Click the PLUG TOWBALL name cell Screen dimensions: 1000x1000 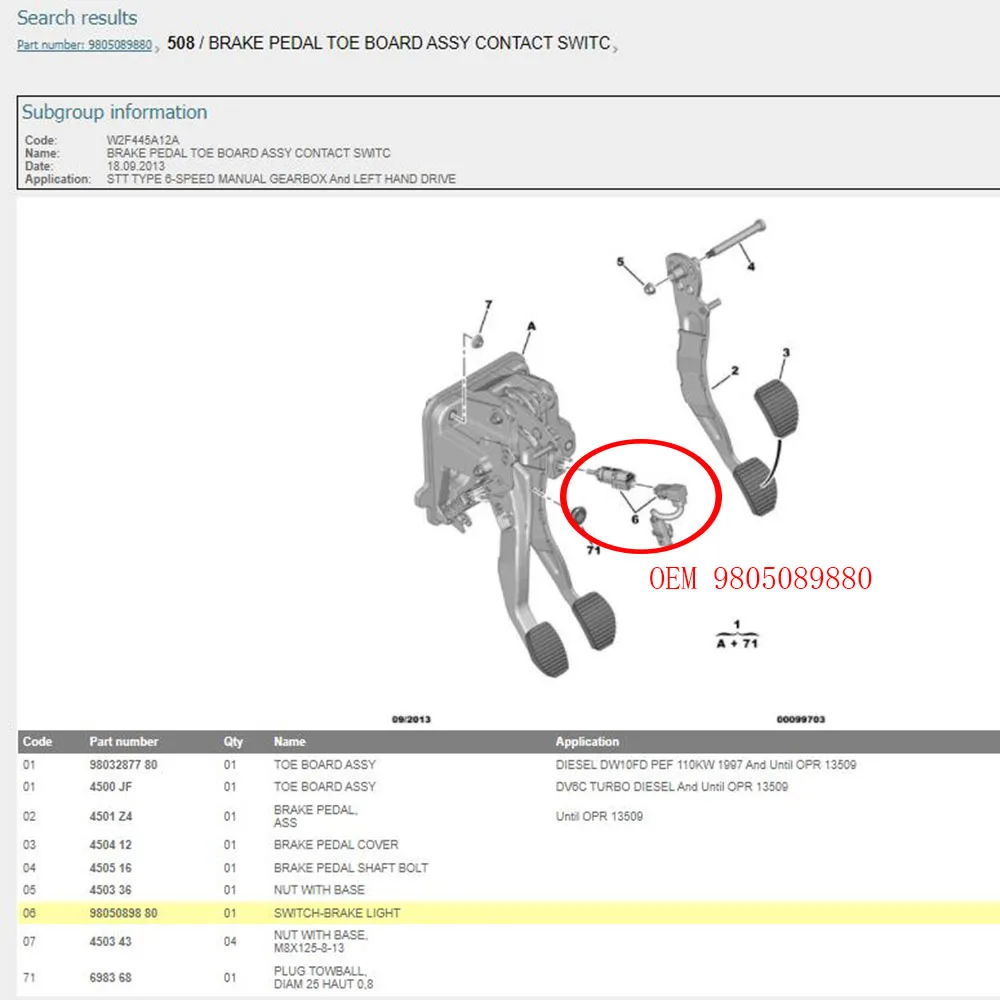coord(323,978)
